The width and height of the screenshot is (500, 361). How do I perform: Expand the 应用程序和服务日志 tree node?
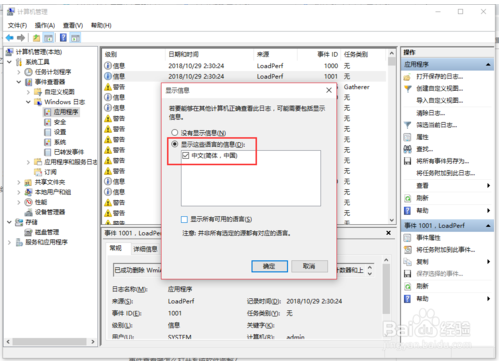click(29, 162)
